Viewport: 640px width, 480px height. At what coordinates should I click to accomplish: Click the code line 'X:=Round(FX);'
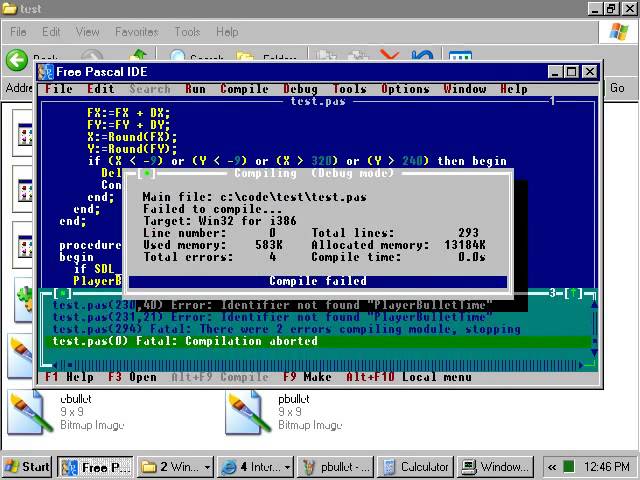click(132, 137)
